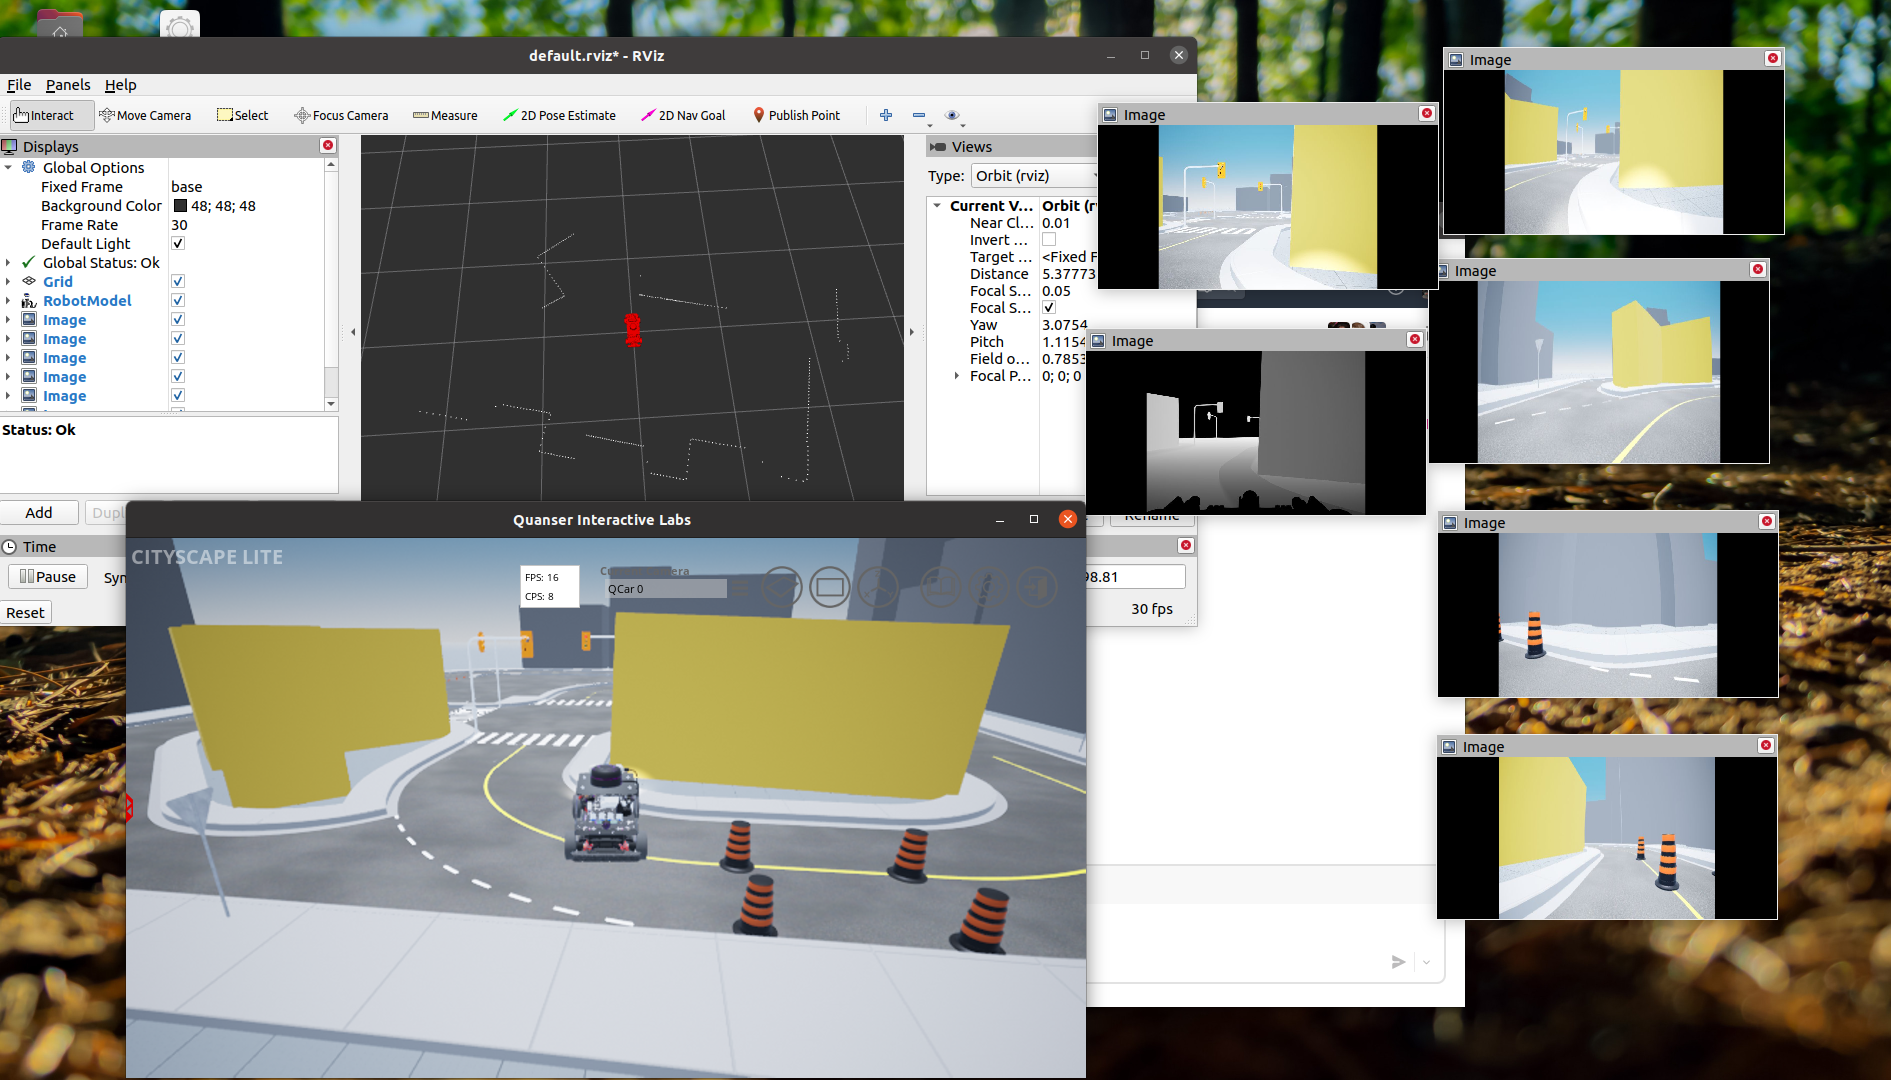This screenshot has height=1080, width=1891.
Task: Click the Publish Point tool
Action: pos(796,115)
